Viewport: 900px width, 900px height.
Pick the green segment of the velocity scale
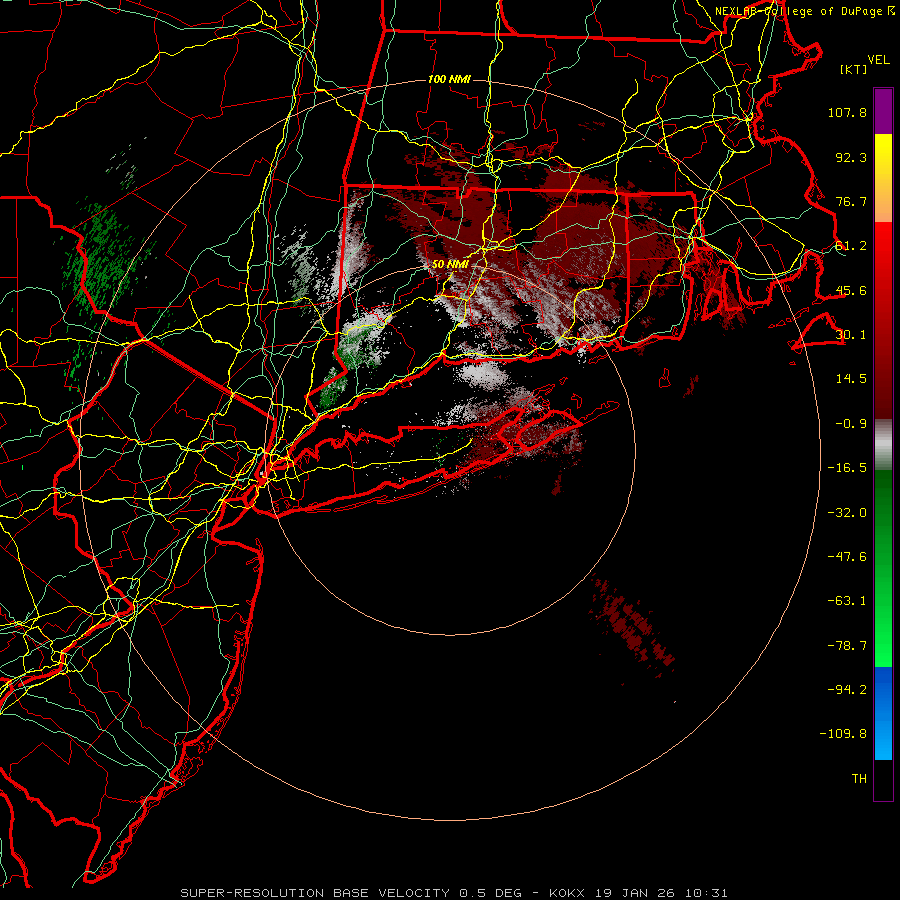point(883,568)
